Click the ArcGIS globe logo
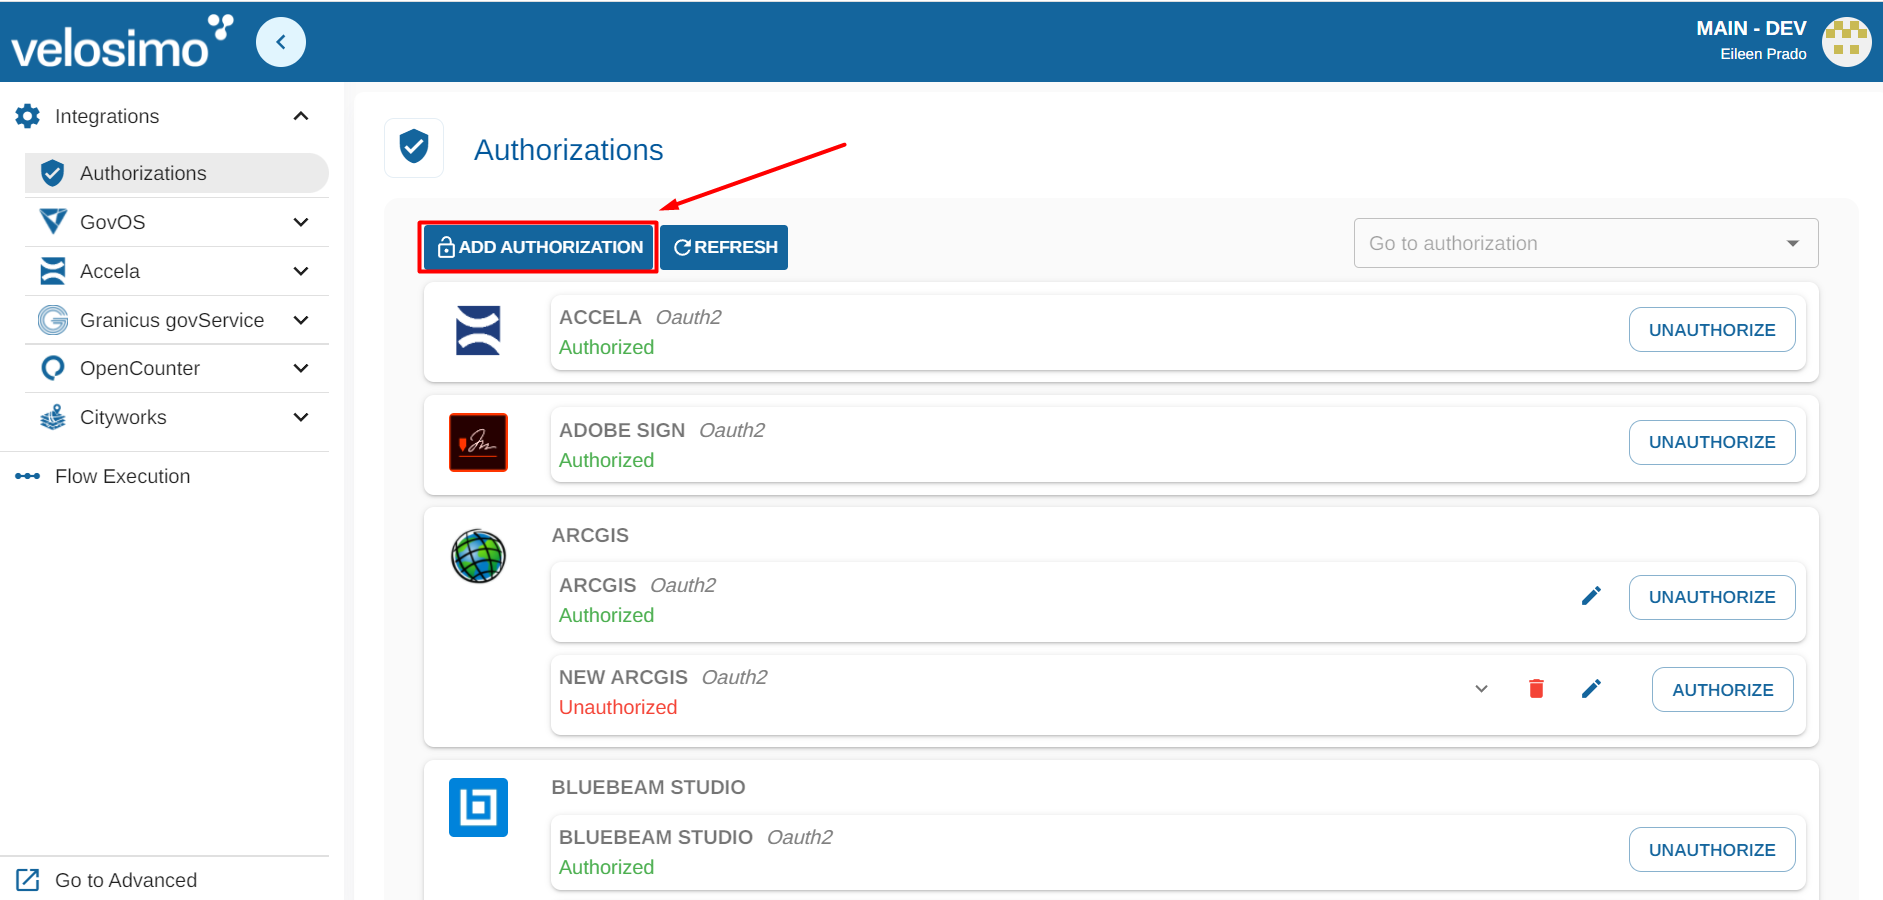 [x=478, y=556]
